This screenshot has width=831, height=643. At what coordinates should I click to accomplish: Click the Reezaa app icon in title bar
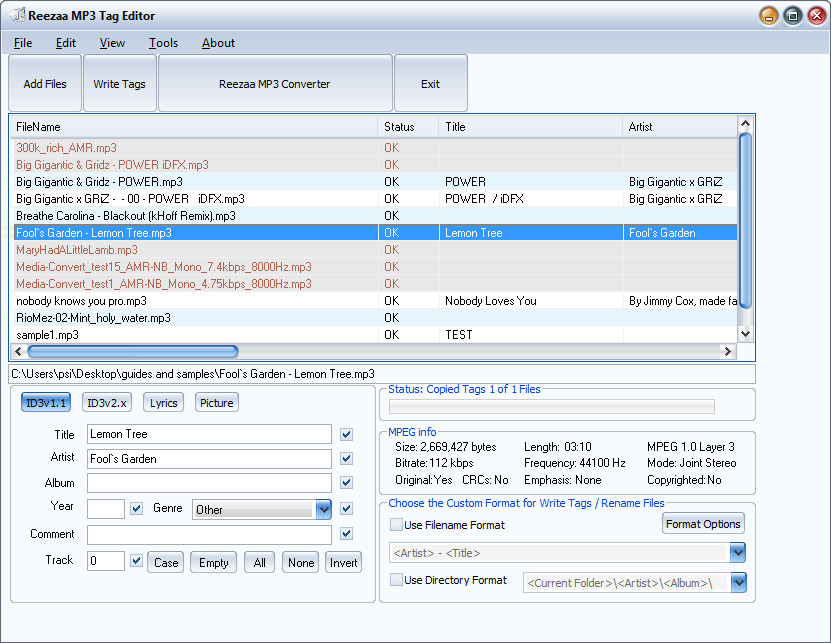tap(18, 15)
